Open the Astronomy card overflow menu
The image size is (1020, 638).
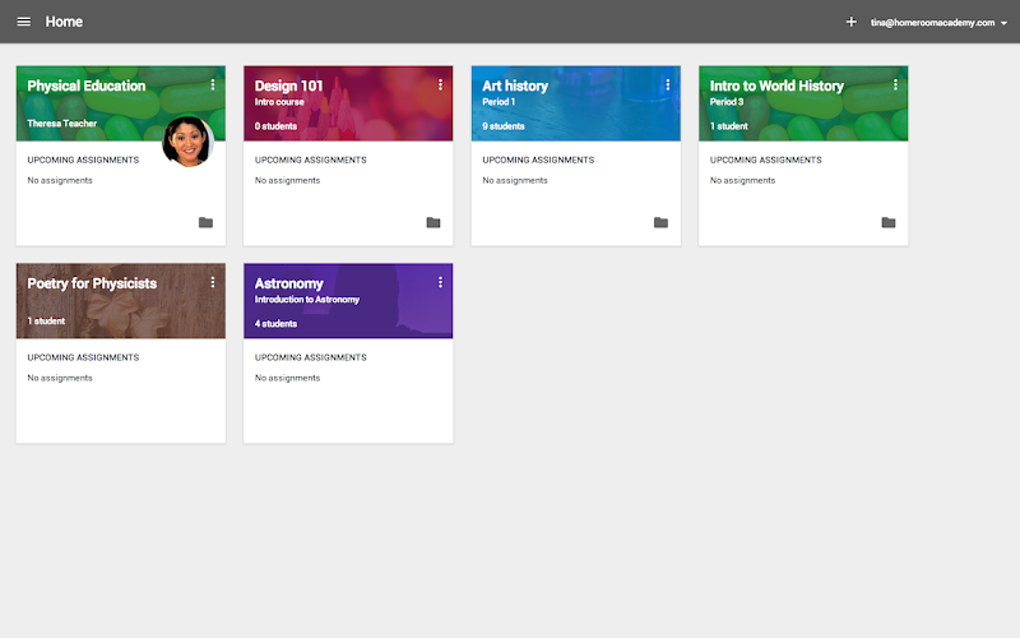[x=440, y=282]
